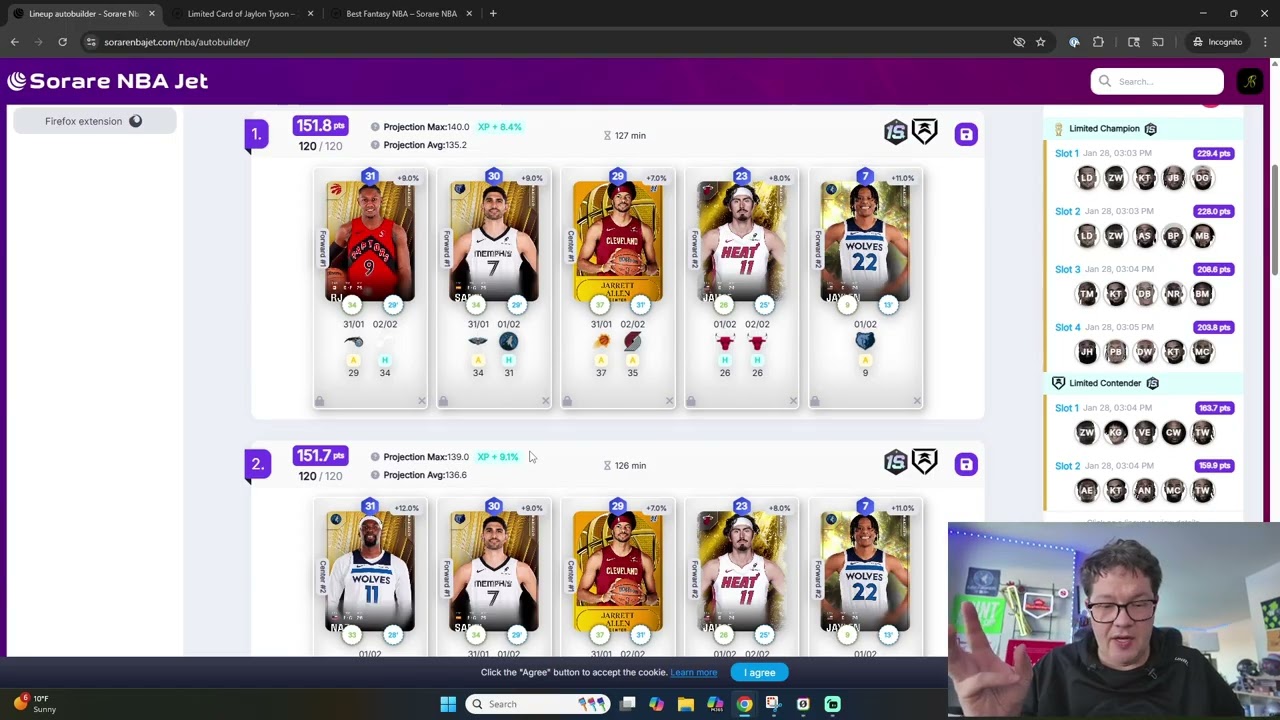Open Limited Champion Slot 3 lineup
The height and width of the screenshot is (720, 1280).
[1144, 285]
